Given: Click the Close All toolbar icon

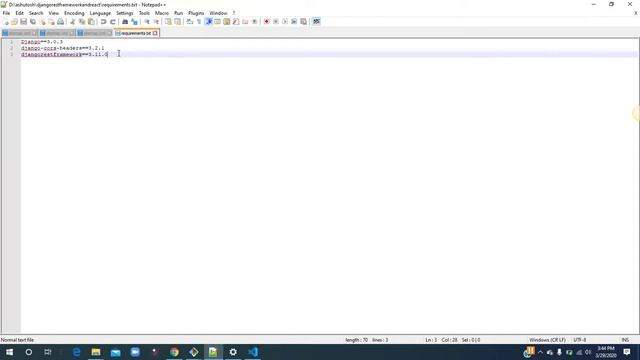Looking at the screenshot, I should (x=51, y=22).
